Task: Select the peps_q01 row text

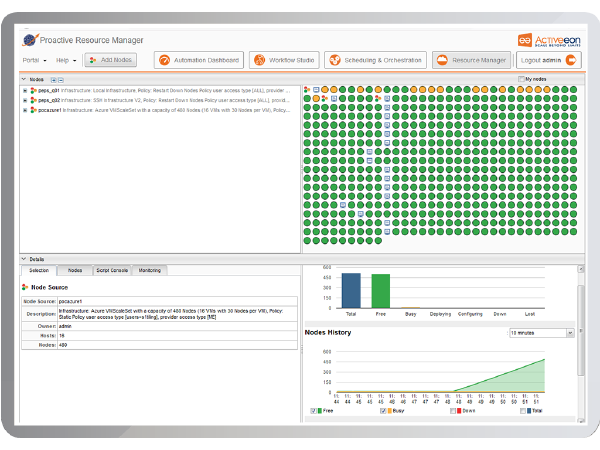Action: [164, 91]
